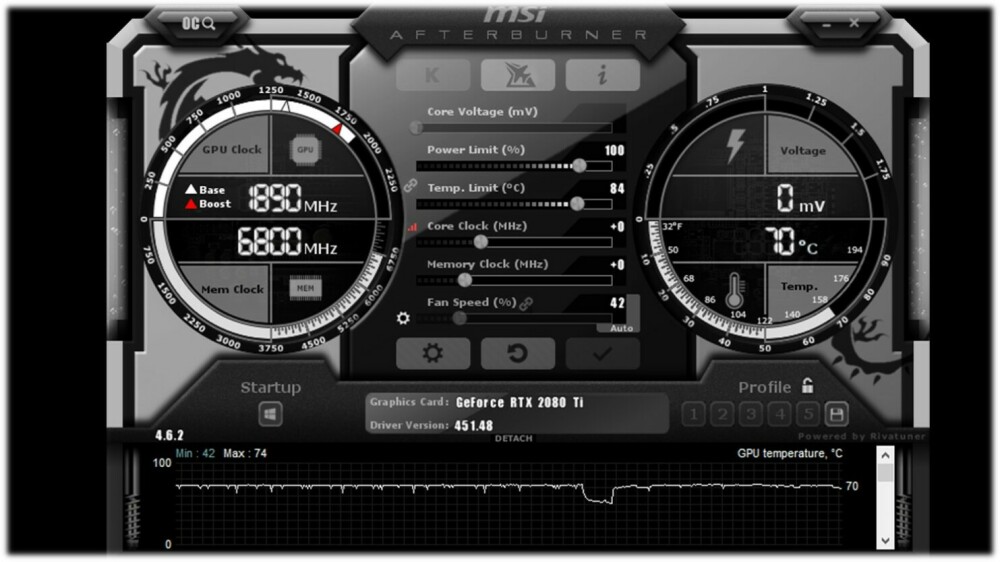
Task: Enable apply at Windows startup
Action: point(270,415)
